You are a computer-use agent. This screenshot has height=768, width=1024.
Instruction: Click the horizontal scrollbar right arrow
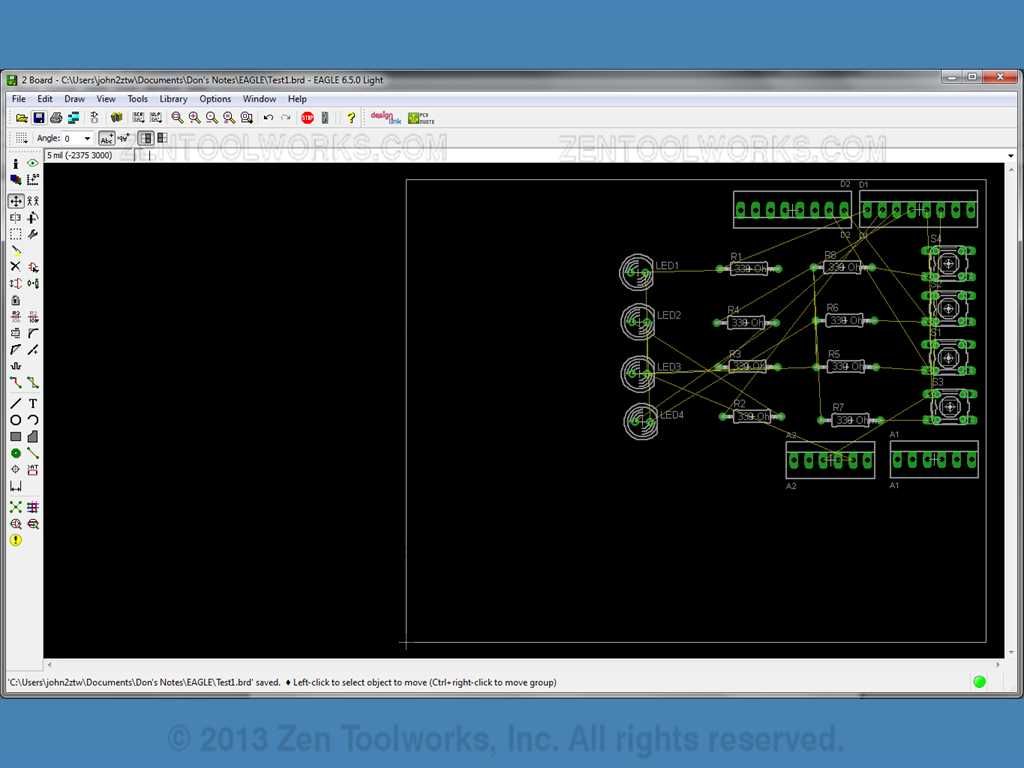997,665
